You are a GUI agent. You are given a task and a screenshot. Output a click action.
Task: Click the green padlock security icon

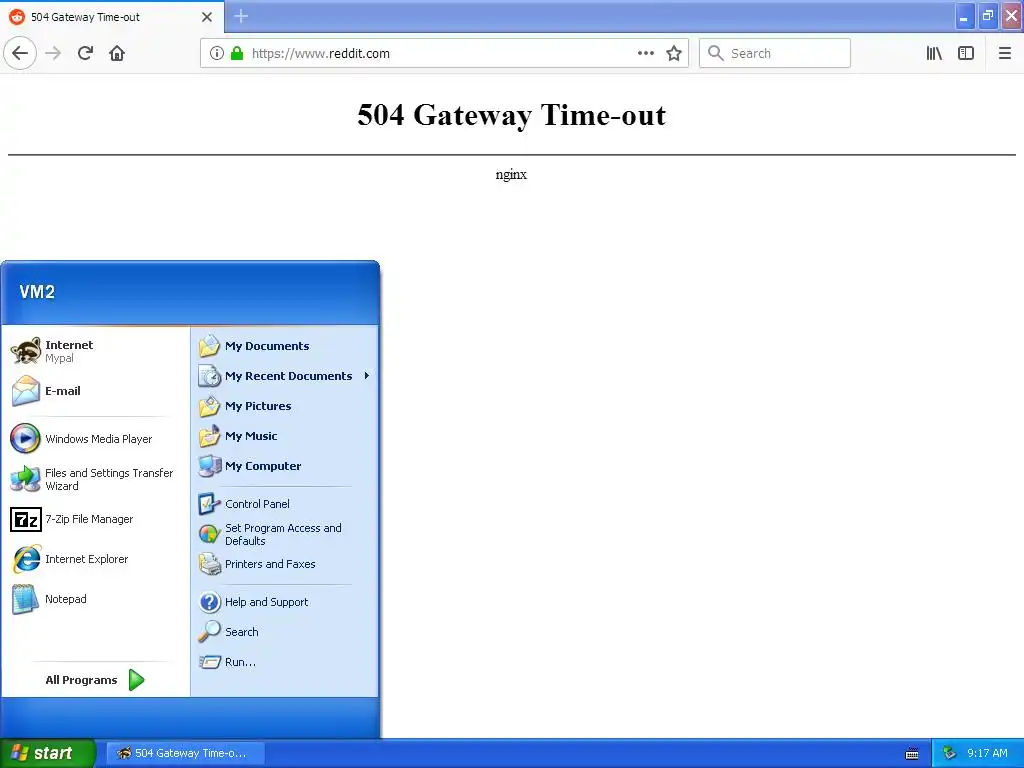coord(237,53)
